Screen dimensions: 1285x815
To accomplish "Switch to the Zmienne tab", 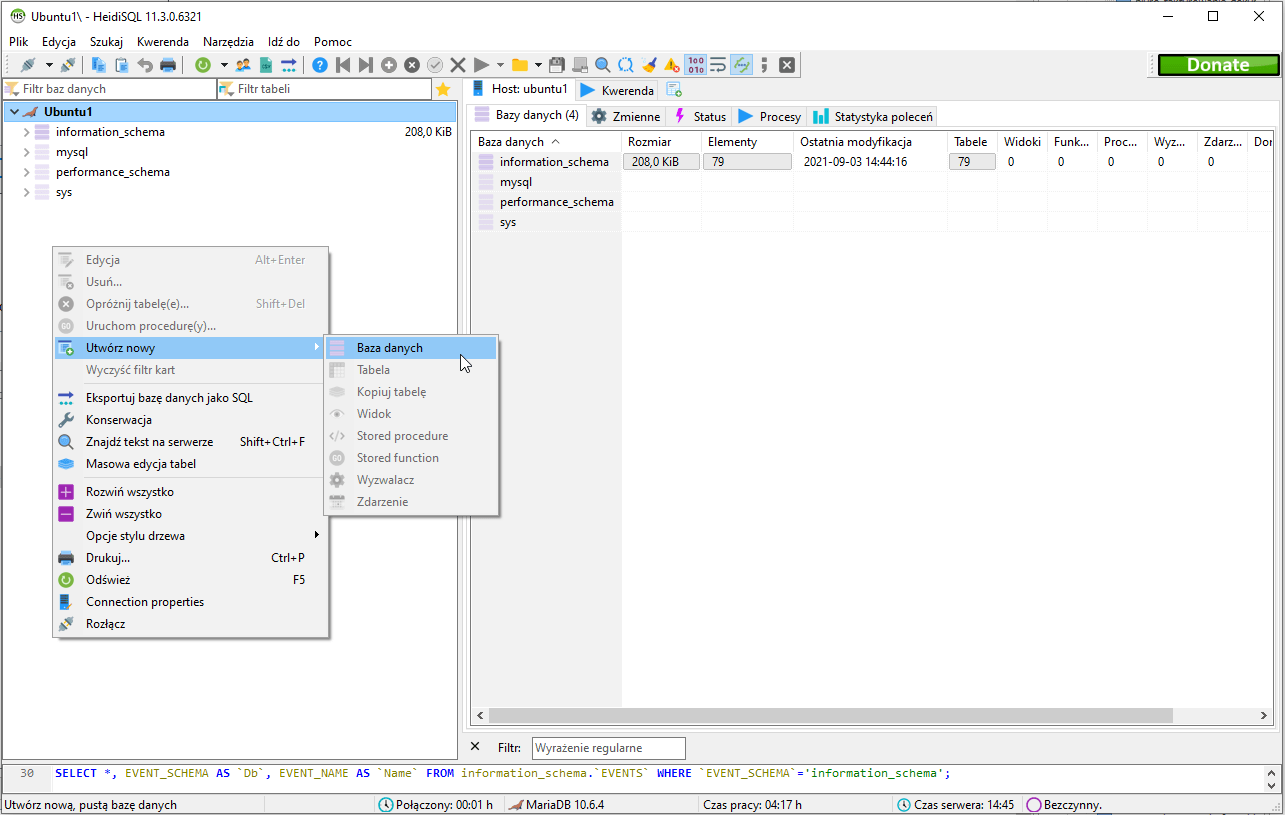I will [x=625, y=116].
